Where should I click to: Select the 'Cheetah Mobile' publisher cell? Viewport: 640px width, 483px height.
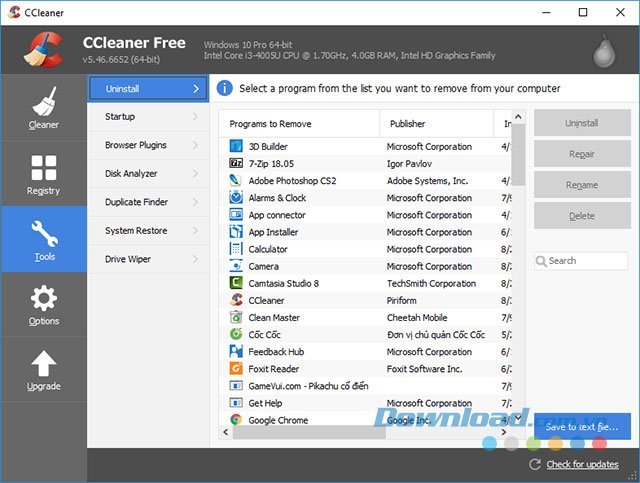(x=417, y=318)
